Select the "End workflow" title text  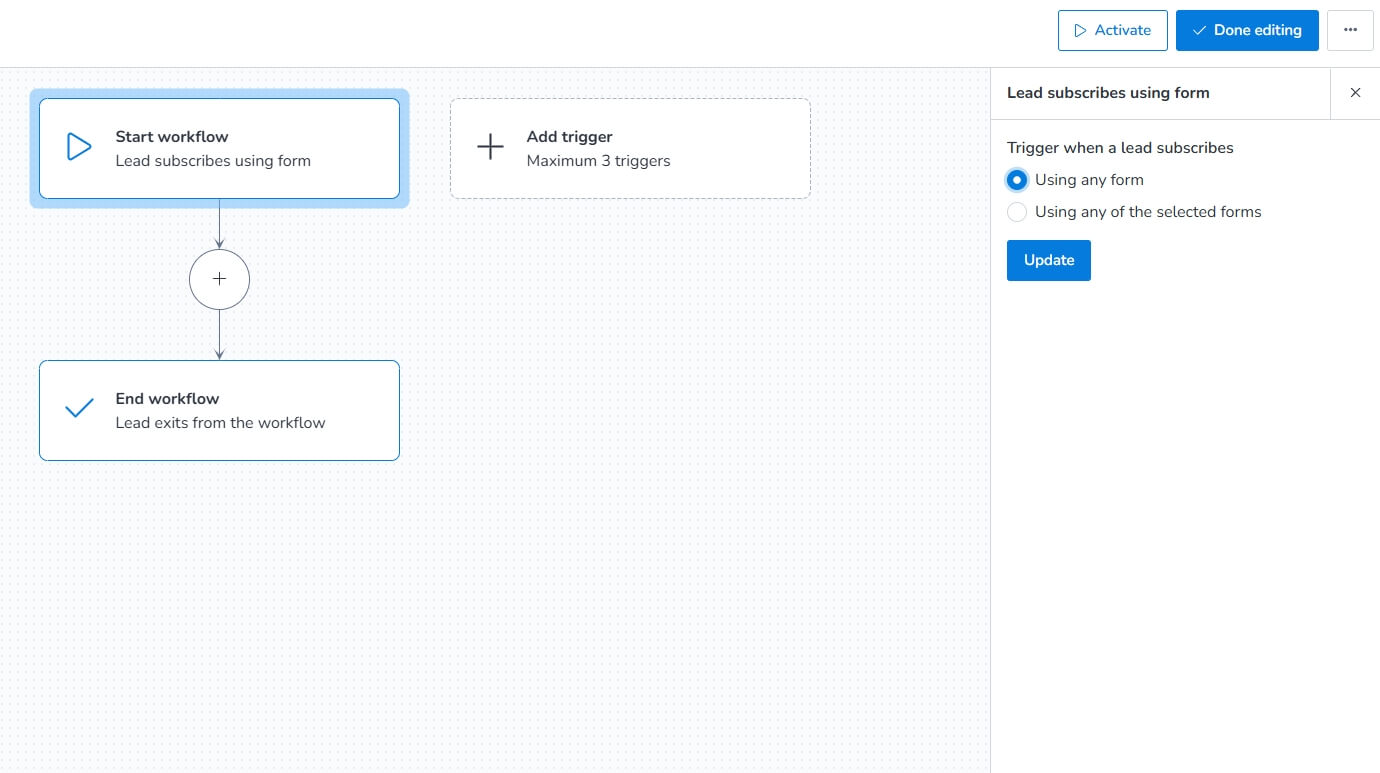tap(167, 399)
